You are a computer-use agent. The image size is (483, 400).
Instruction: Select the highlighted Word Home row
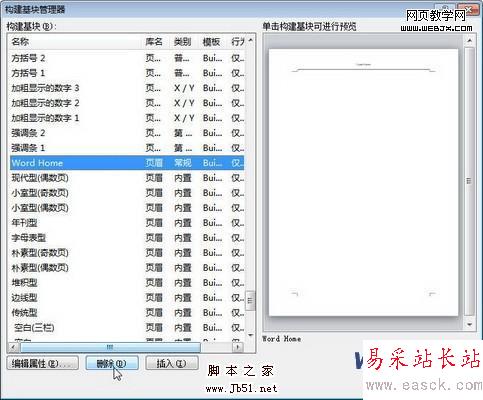(127, 163)
